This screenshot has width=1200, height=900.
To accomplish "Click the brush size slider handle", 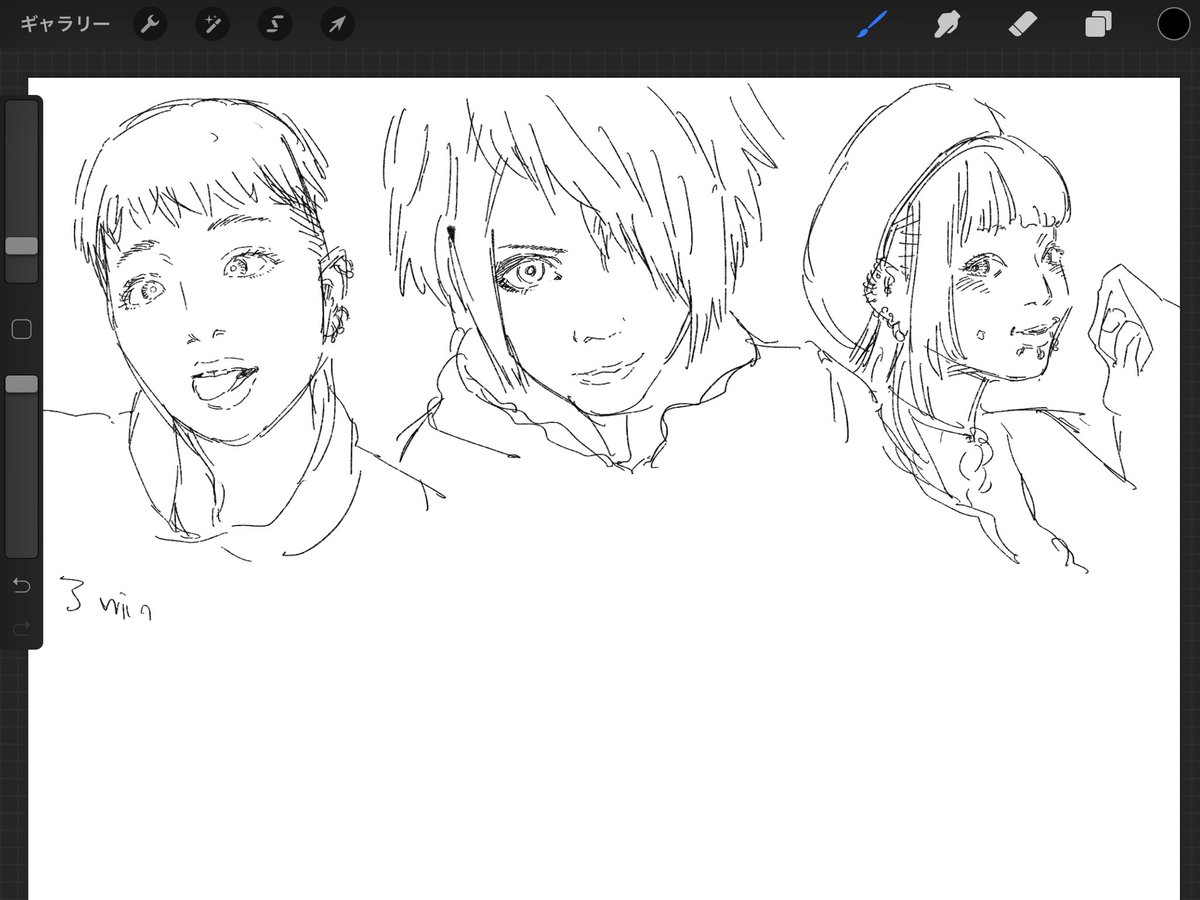I will click(22, 246).
